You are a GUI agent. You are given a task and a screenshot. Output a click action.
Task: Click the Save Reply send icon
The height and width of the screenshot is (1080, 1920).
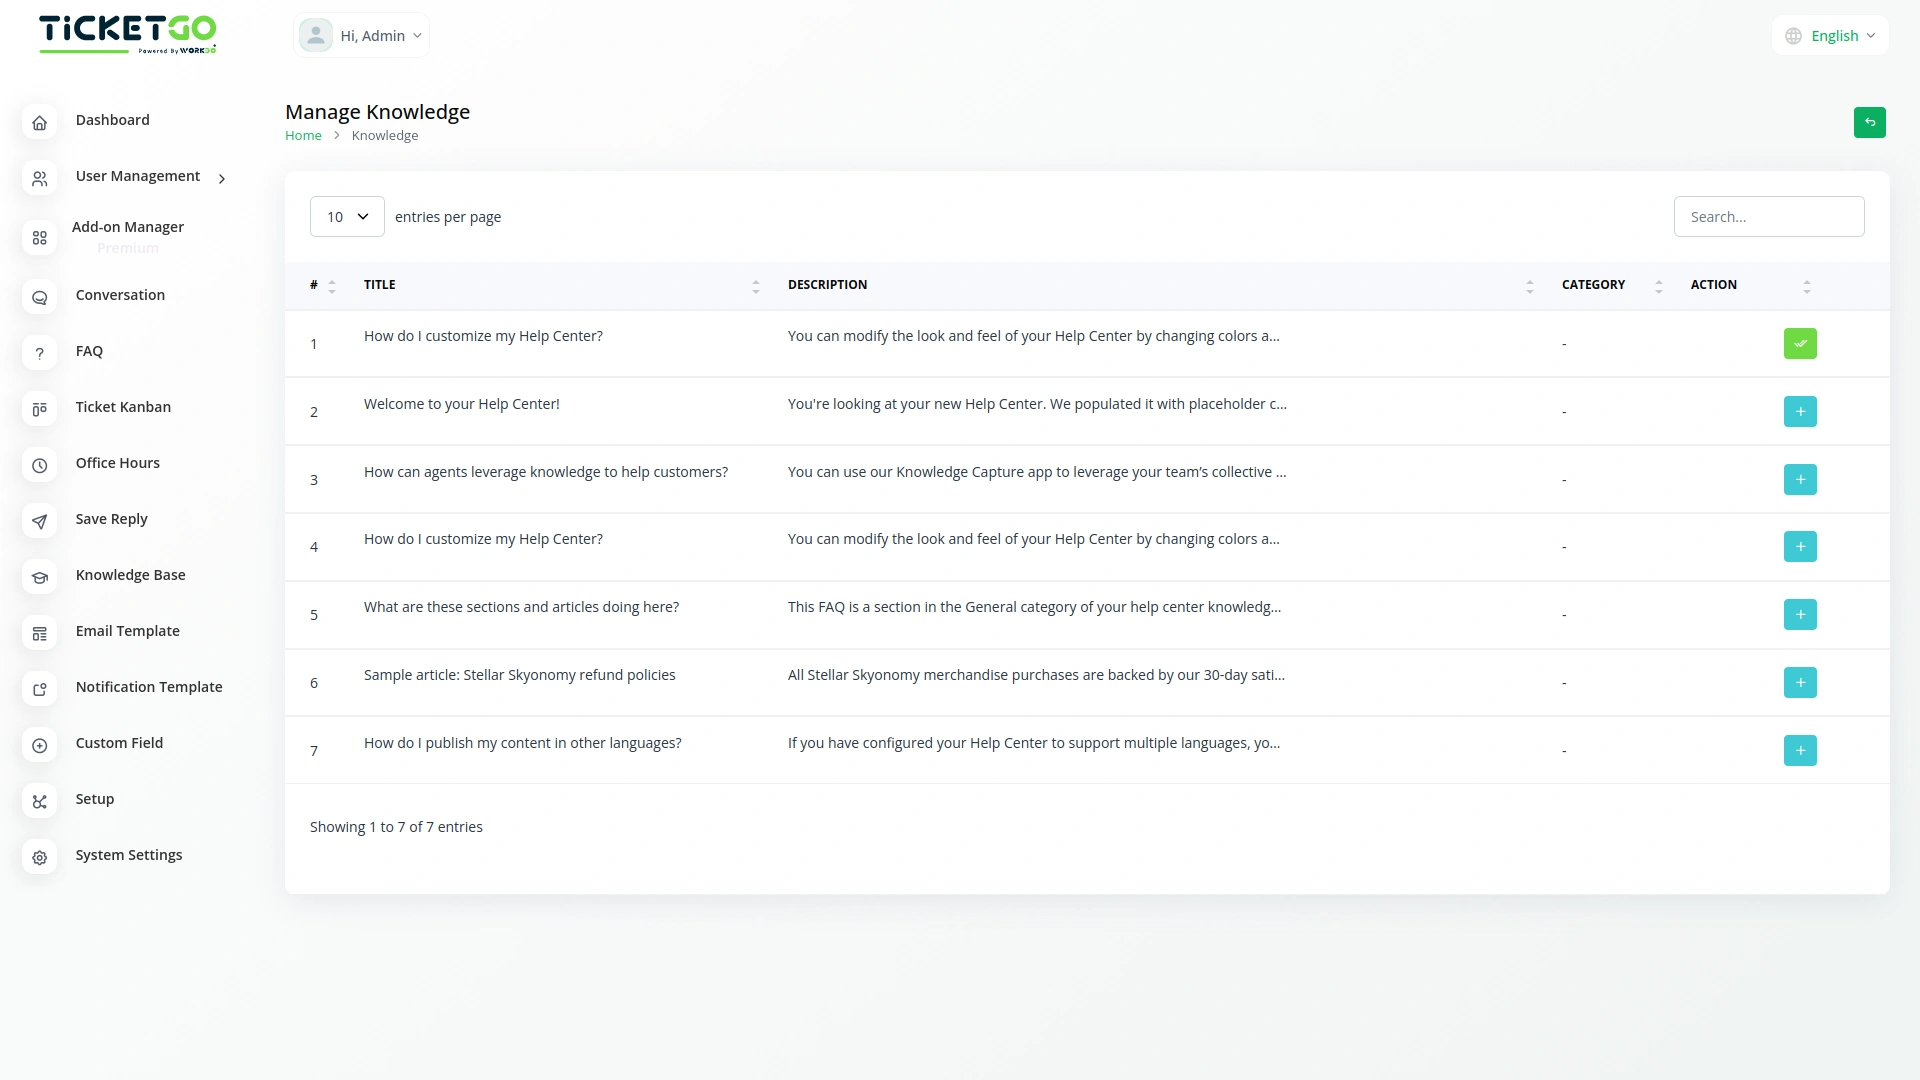pos(39,521)
